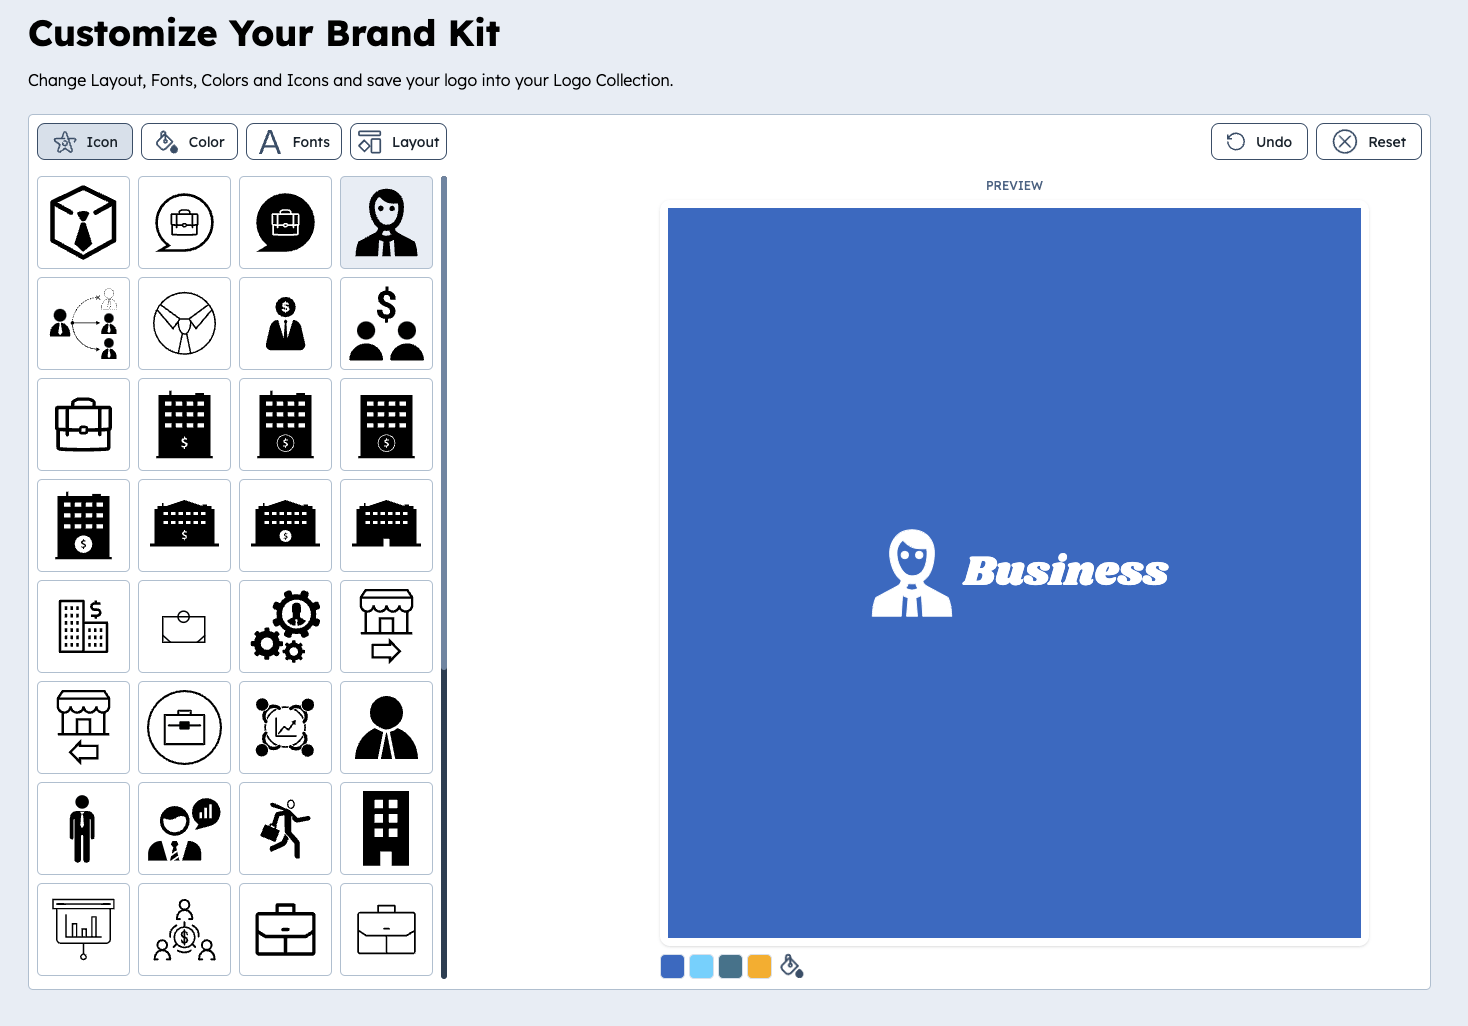
Task: Click the Business logo text in preview
Action: (1066, 571)
